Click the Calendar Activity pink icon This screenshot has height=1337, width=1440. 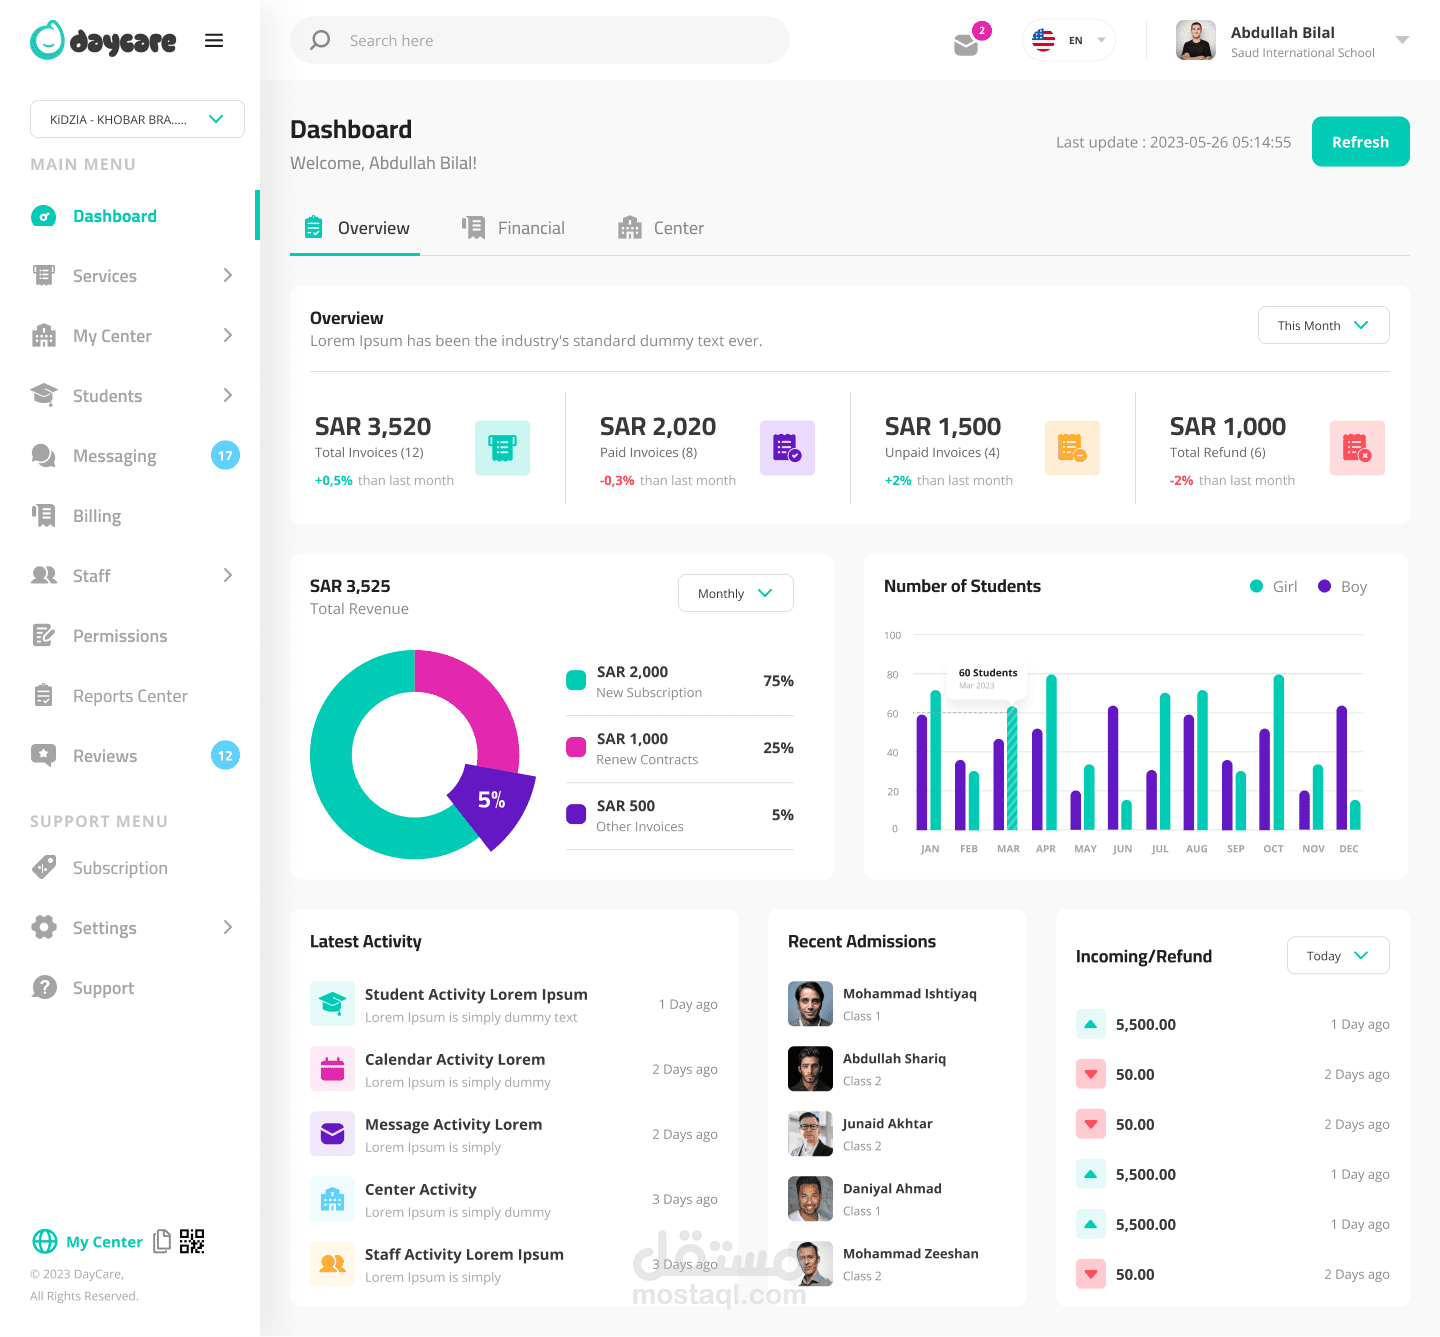pos(332,1069)
